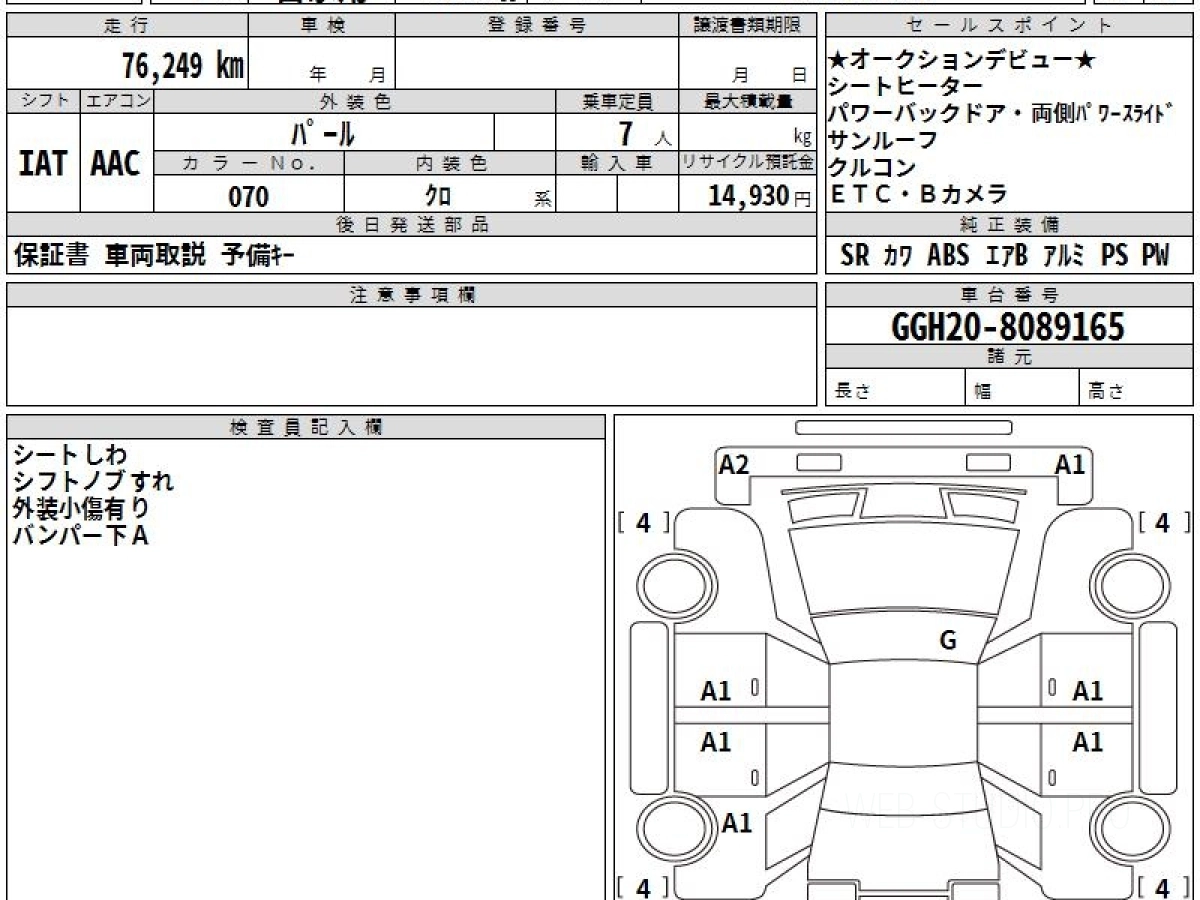The width and height of the screenshot is (1200, 900).
Task: Click the 後日発送部品 header
Action: 412,225
